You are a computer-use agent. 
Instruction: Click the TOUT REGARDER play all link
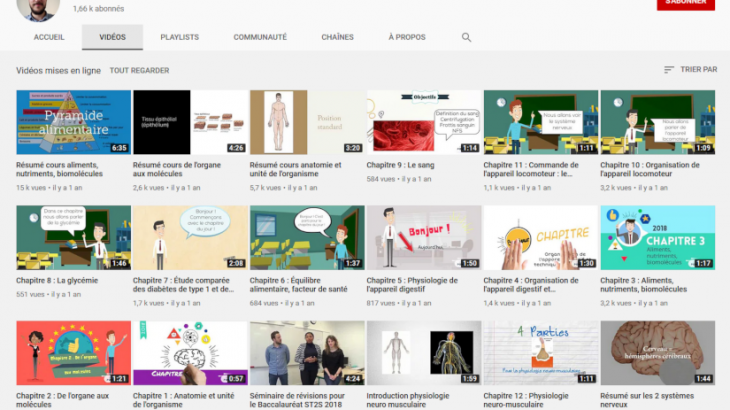tap(139, 71)
